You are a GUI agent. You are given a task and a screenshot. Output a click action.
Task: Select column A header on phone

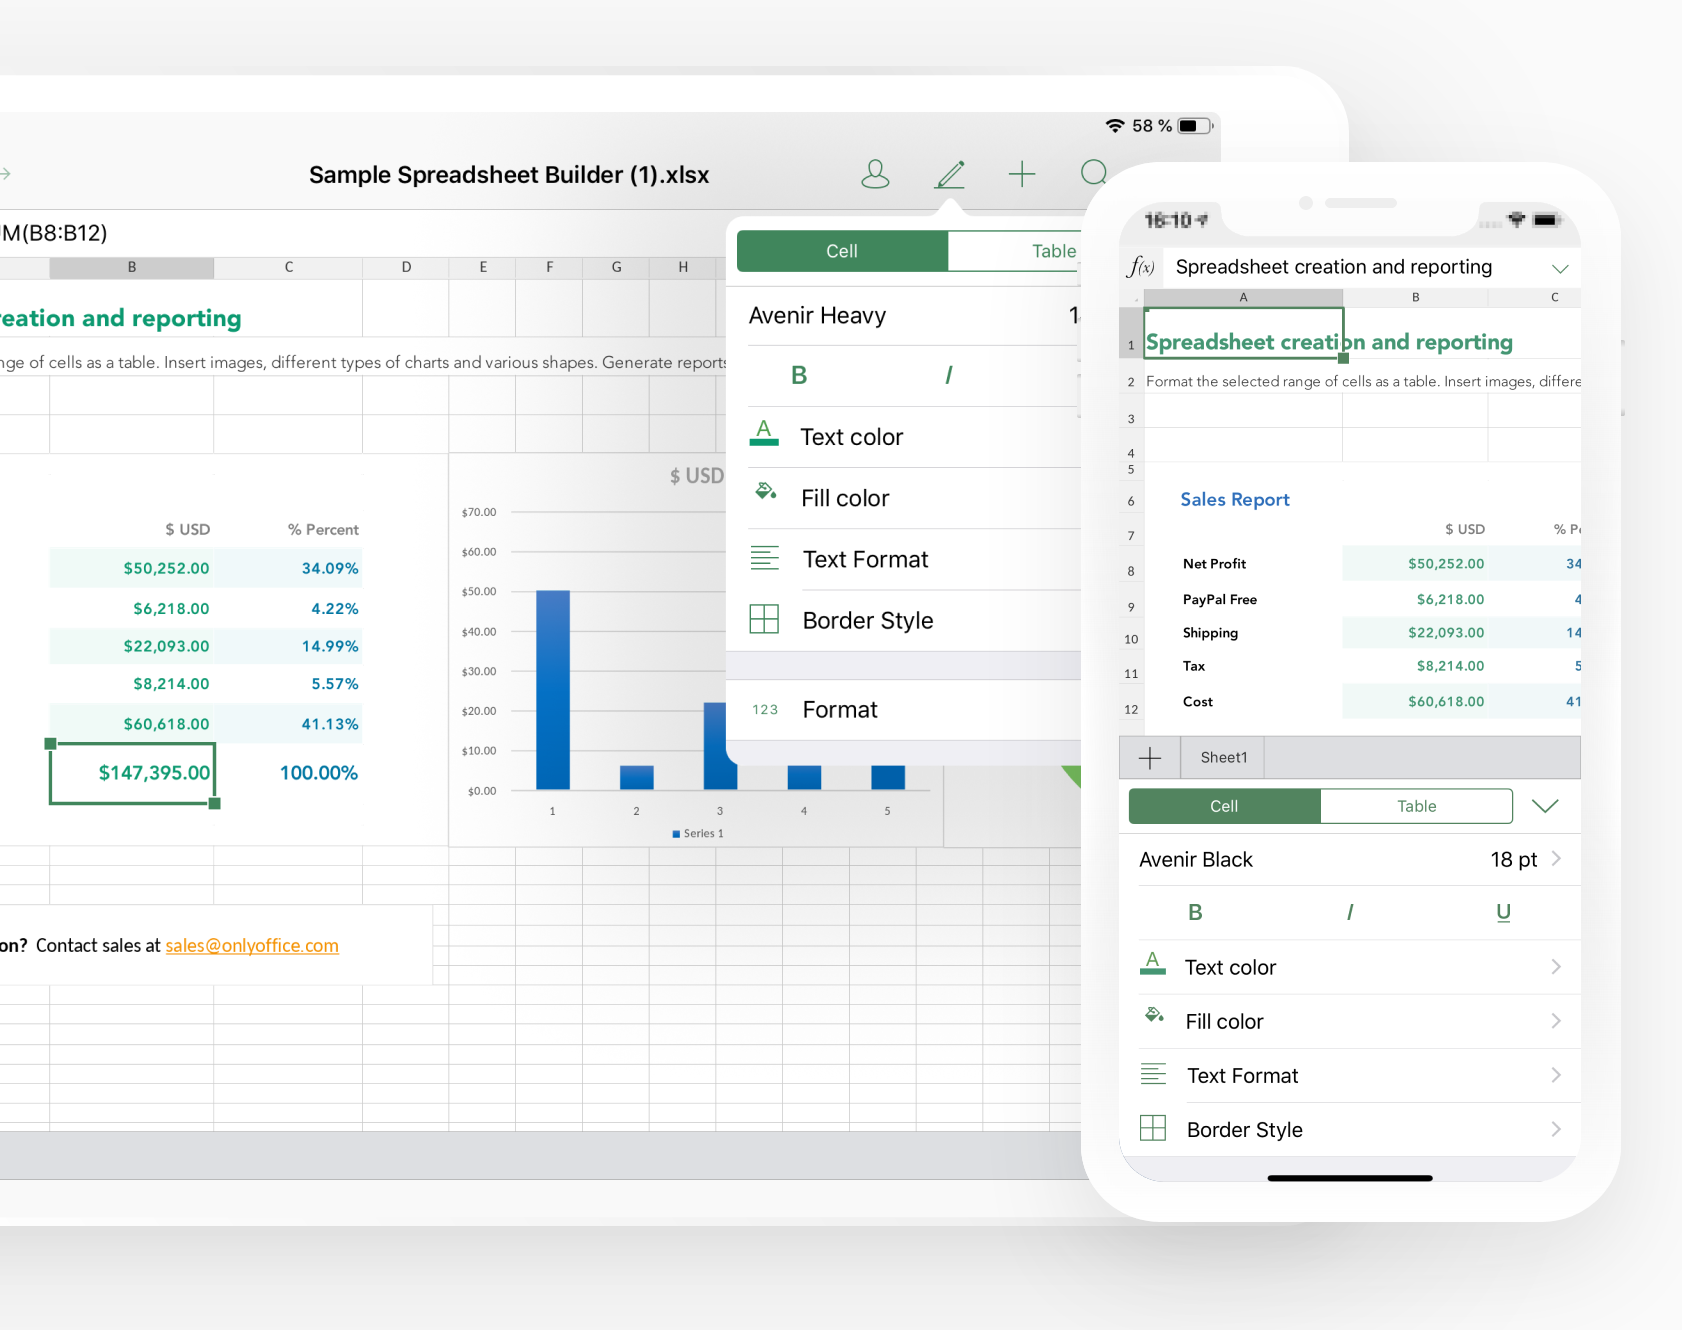pos(1243,297)
